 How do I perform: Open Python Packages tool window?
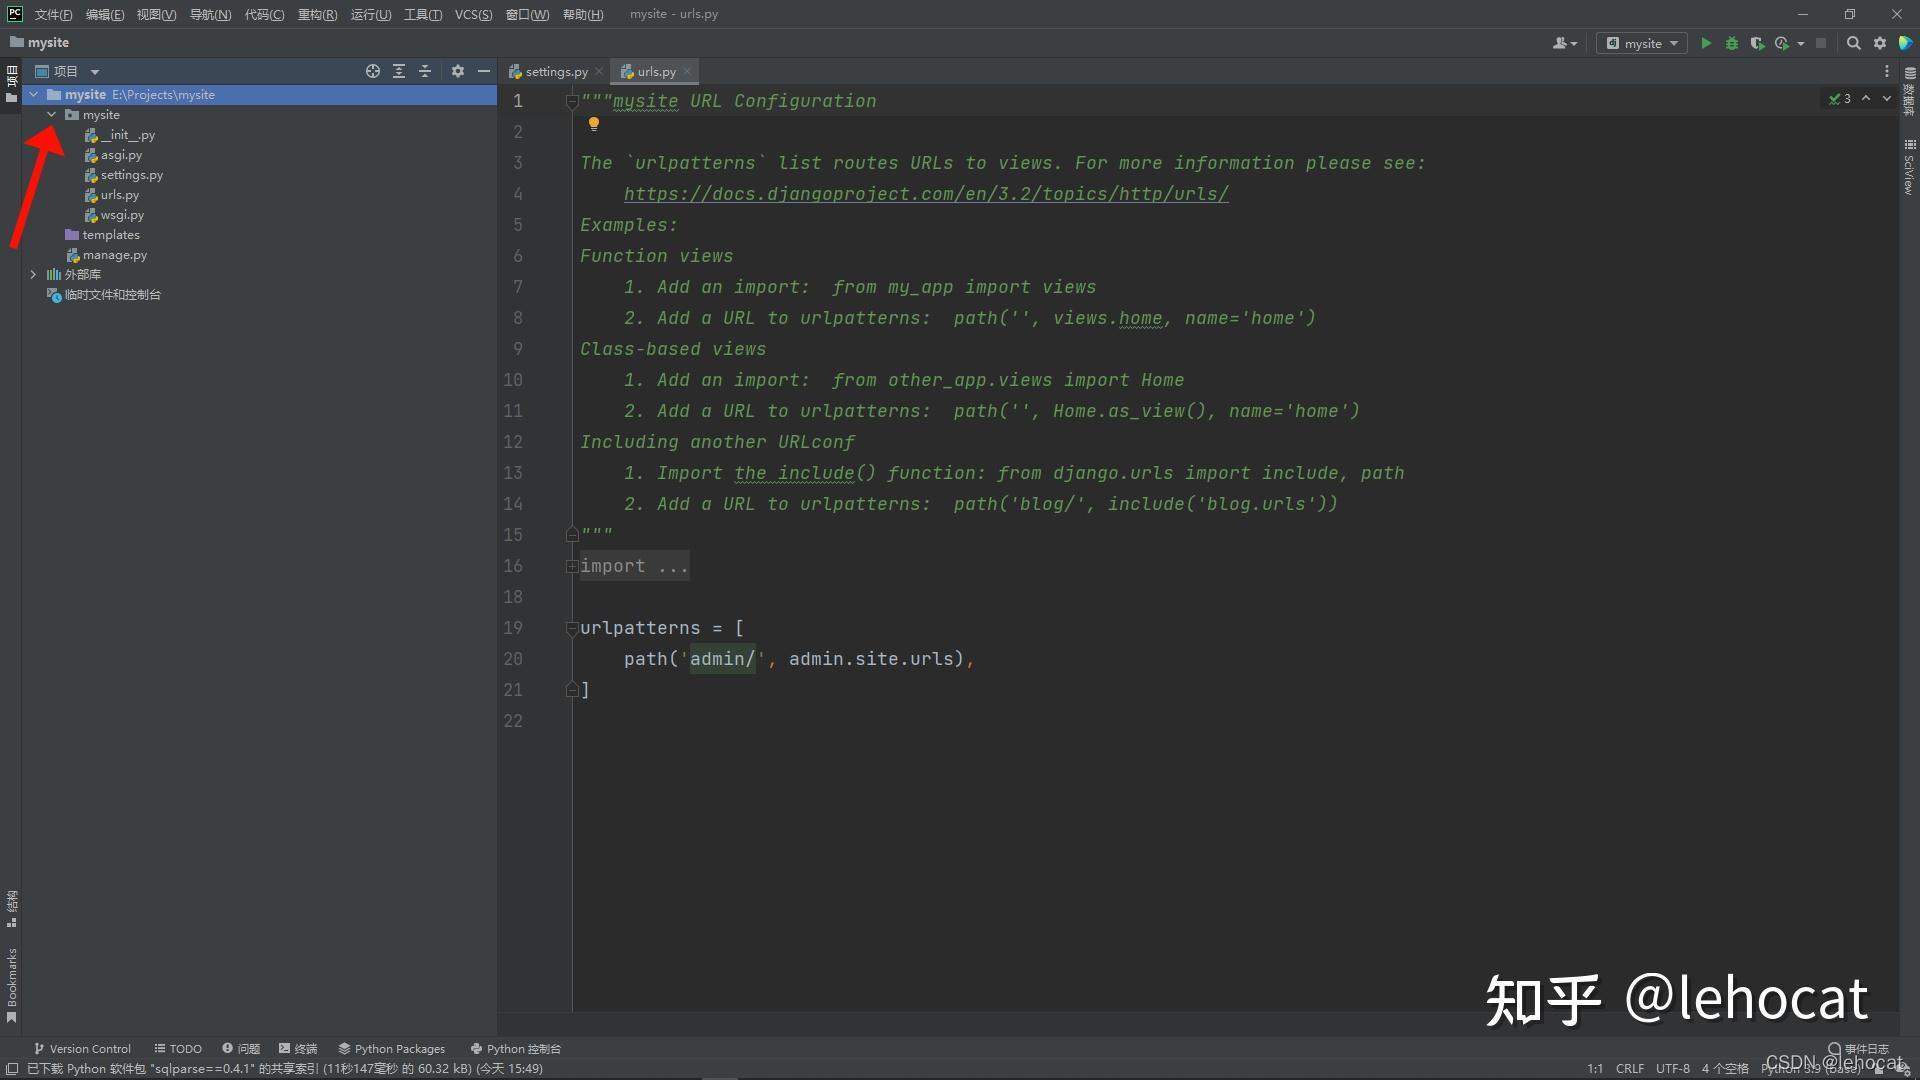point(391,1049)
